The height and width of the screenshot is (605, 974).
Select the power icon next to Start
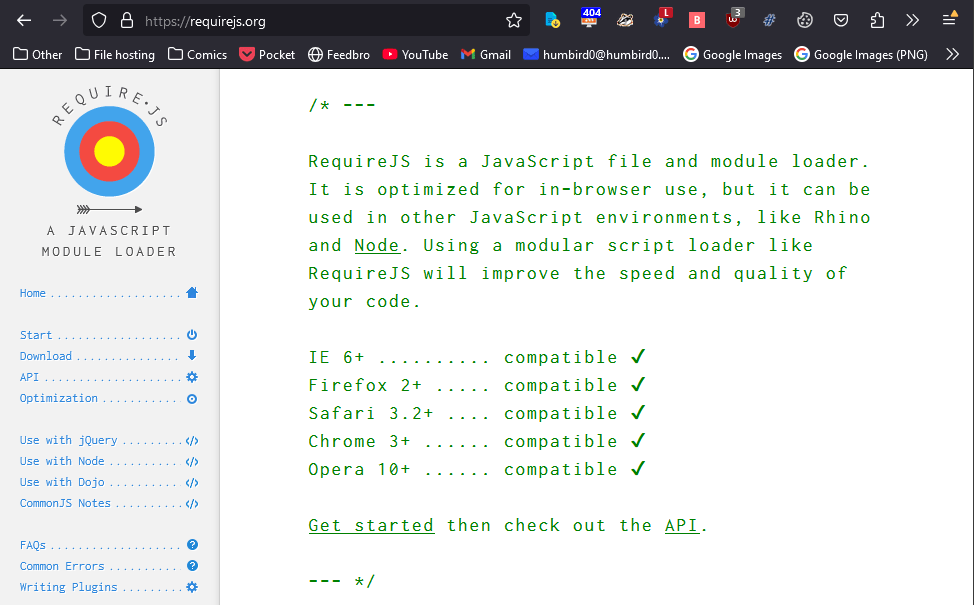tap(190, 334)
